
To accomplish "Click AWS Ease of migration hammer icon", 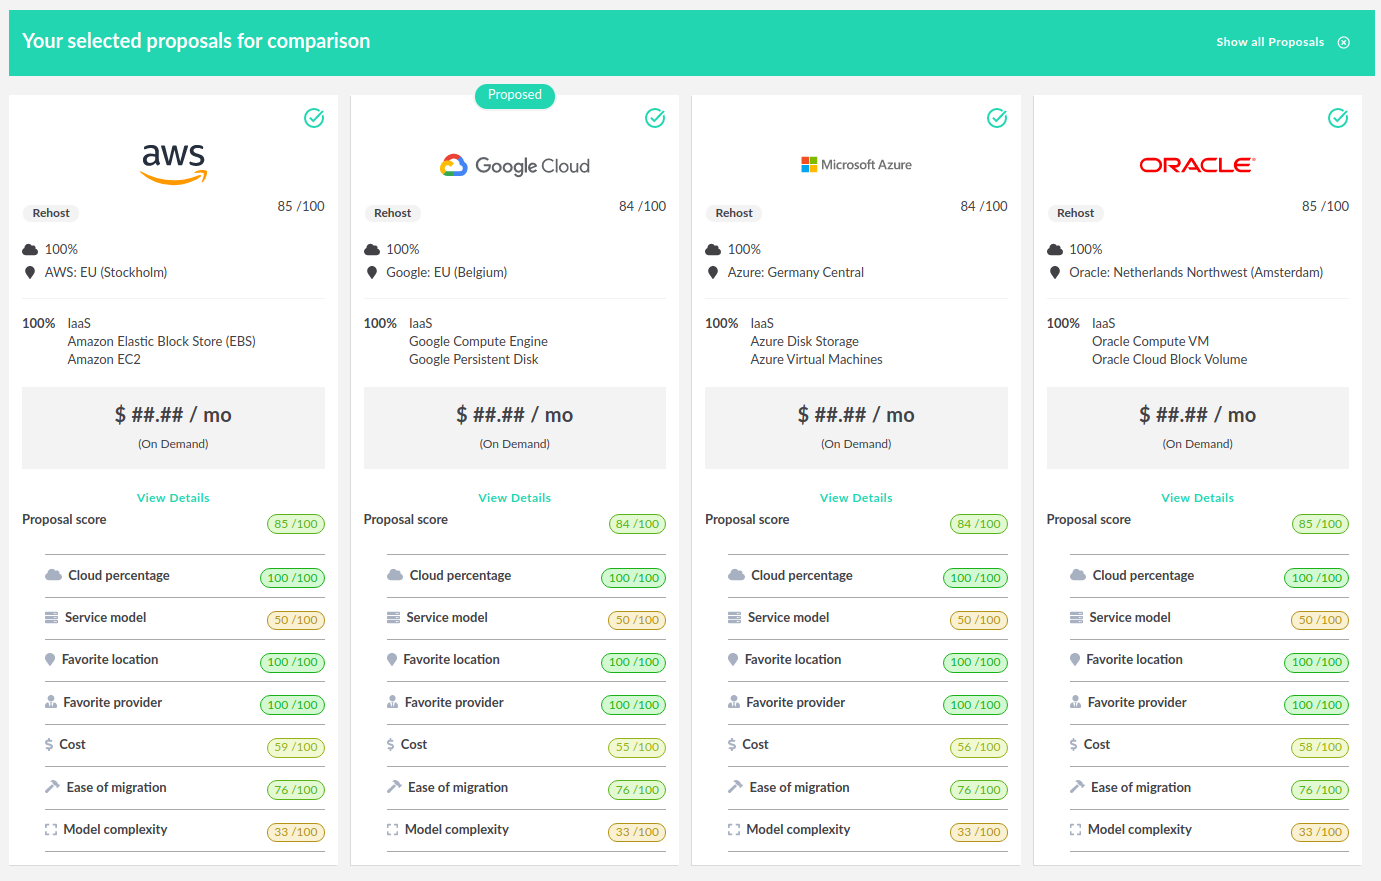I will coord(52,787).
